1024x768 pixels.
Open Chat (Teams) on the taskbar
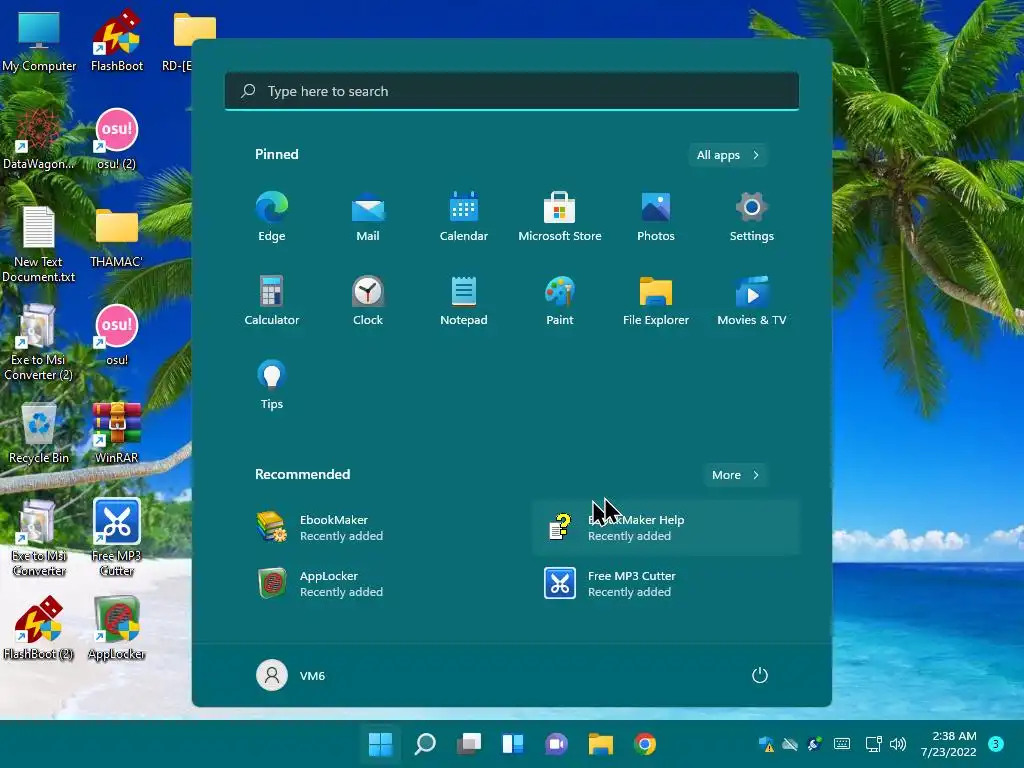[556, 744]
